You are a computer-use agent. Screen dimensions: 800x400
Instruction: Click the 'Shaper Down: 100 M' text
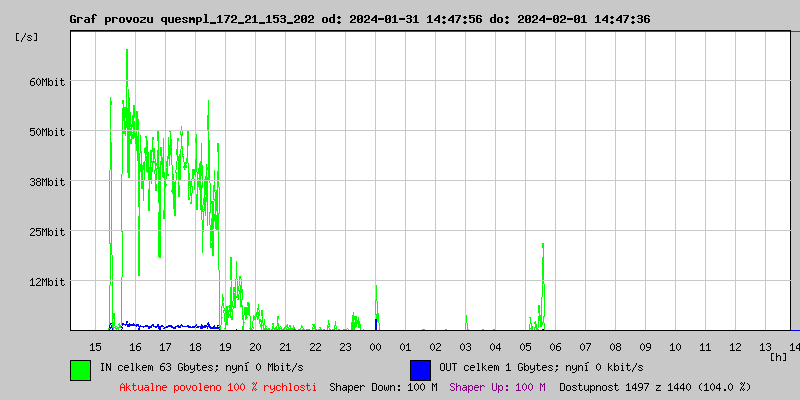click(x=383, y=387)
